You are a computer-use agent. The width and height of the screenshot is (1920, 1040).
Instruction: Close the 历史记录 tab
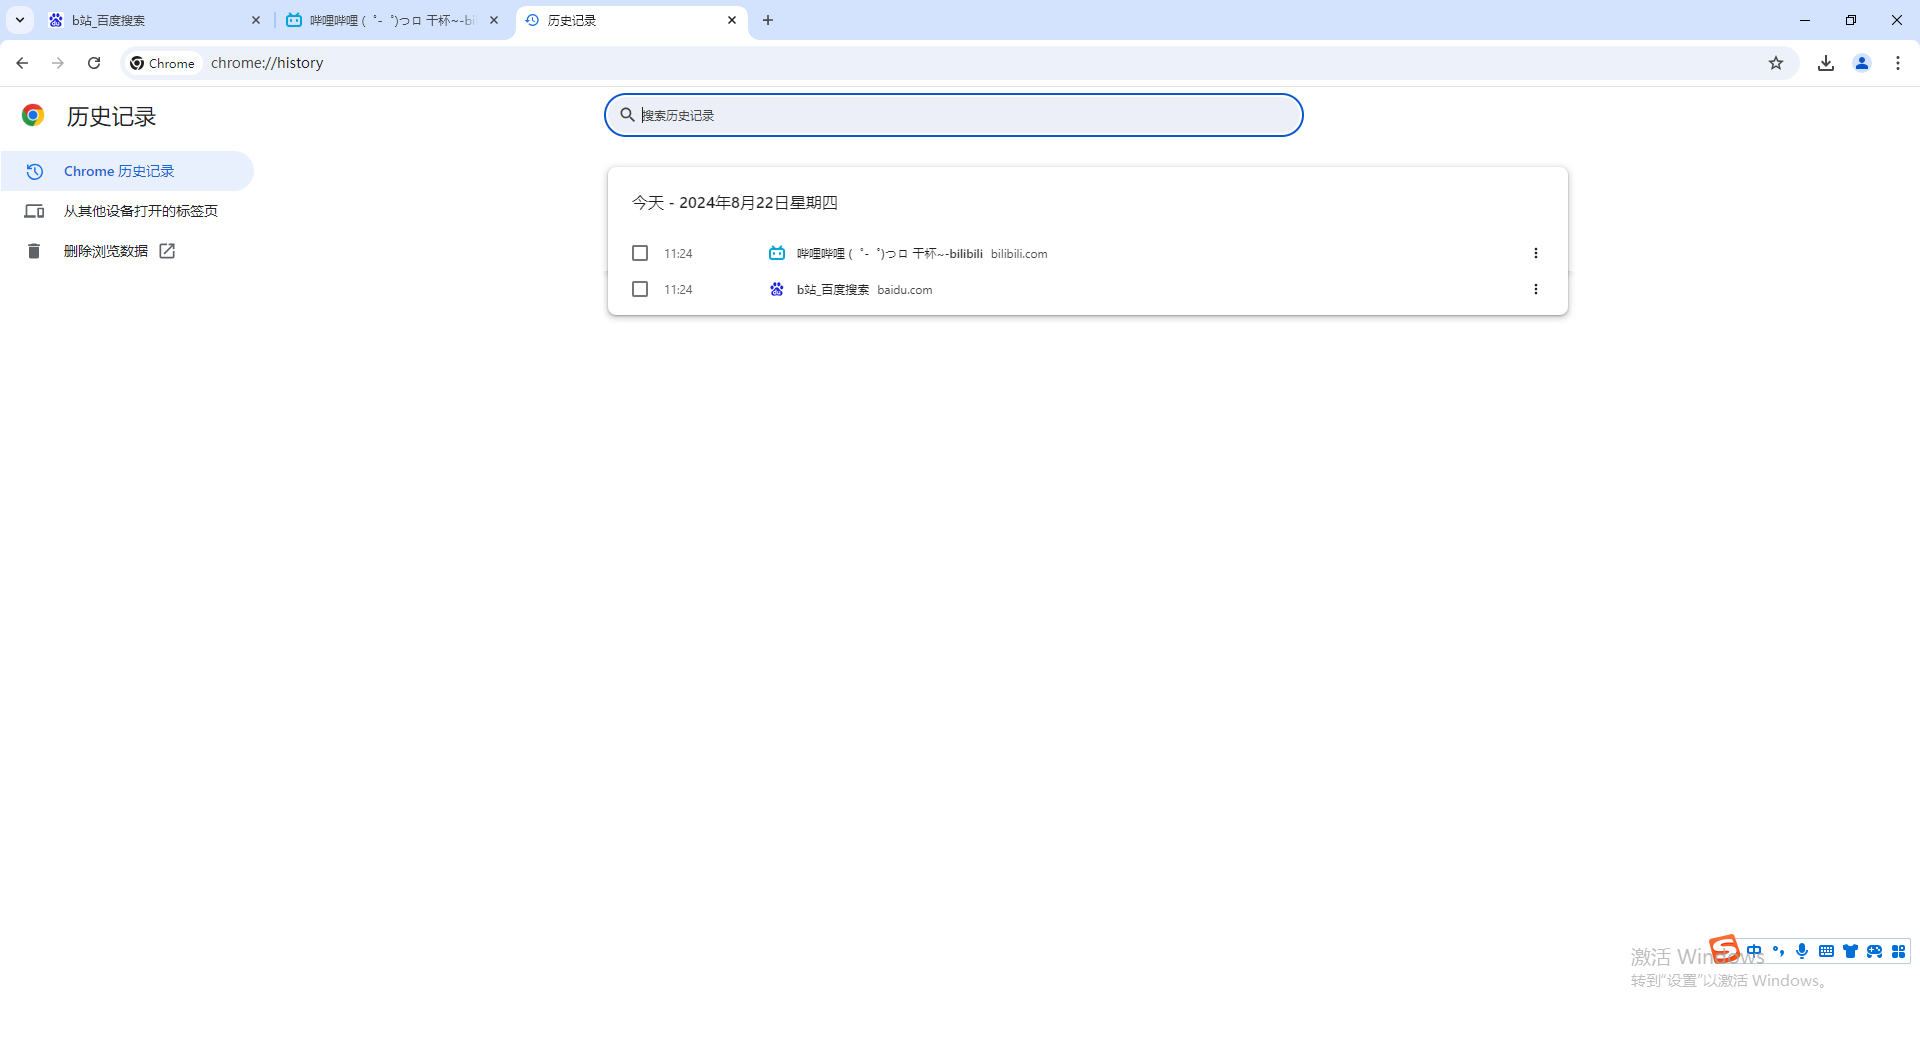tap(732, 20)
